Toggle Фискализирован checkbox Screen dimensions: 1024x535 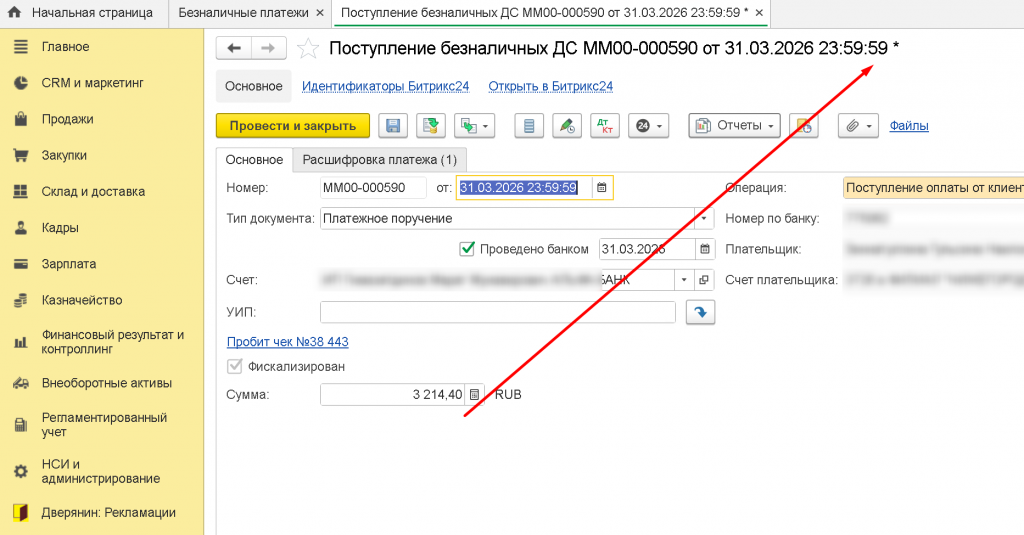[x=234, y=366]
